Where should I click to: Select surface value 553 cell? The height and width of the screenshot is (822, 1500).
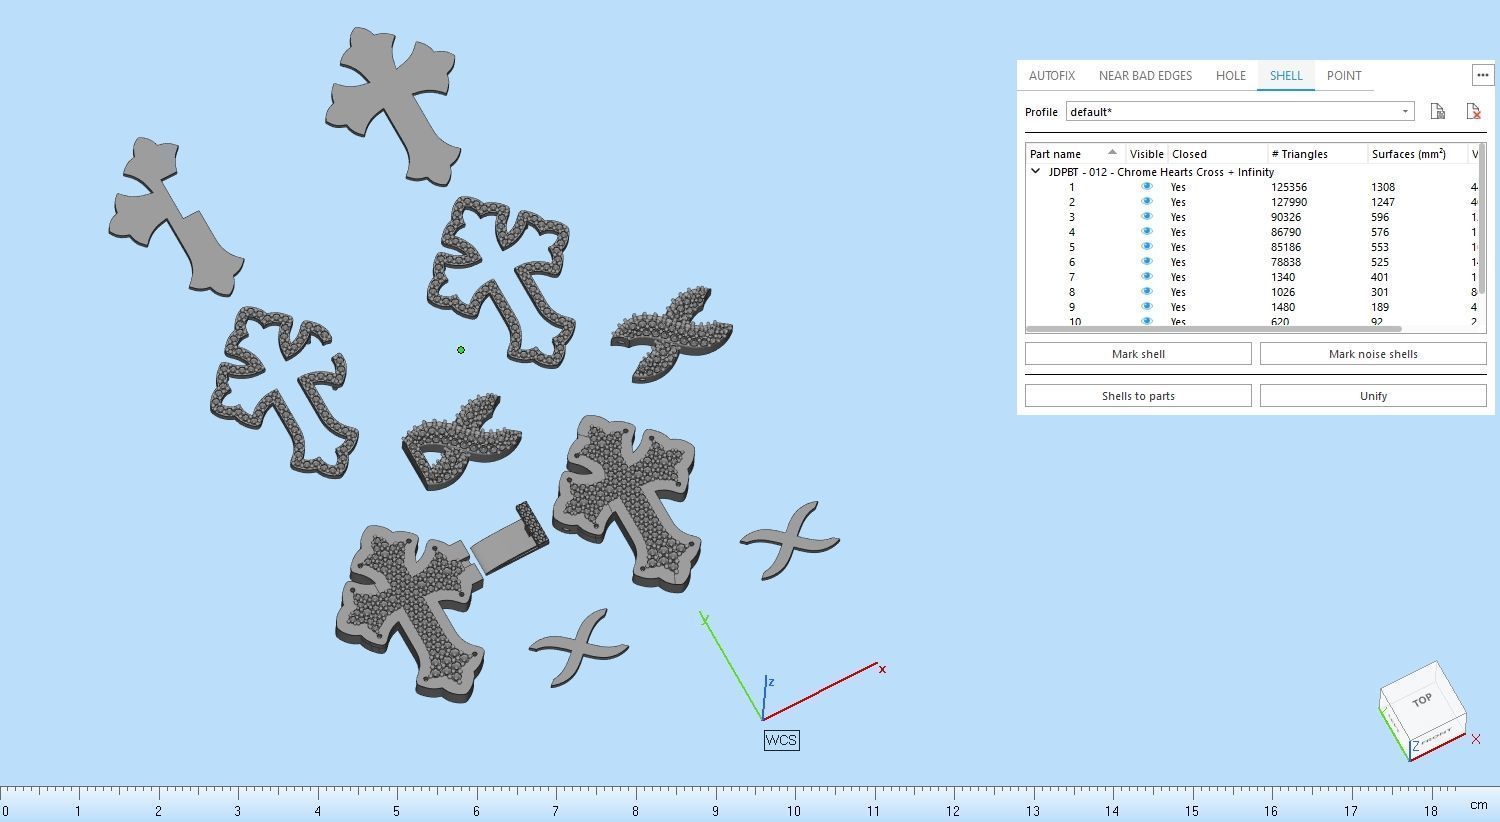(1380, 247)
